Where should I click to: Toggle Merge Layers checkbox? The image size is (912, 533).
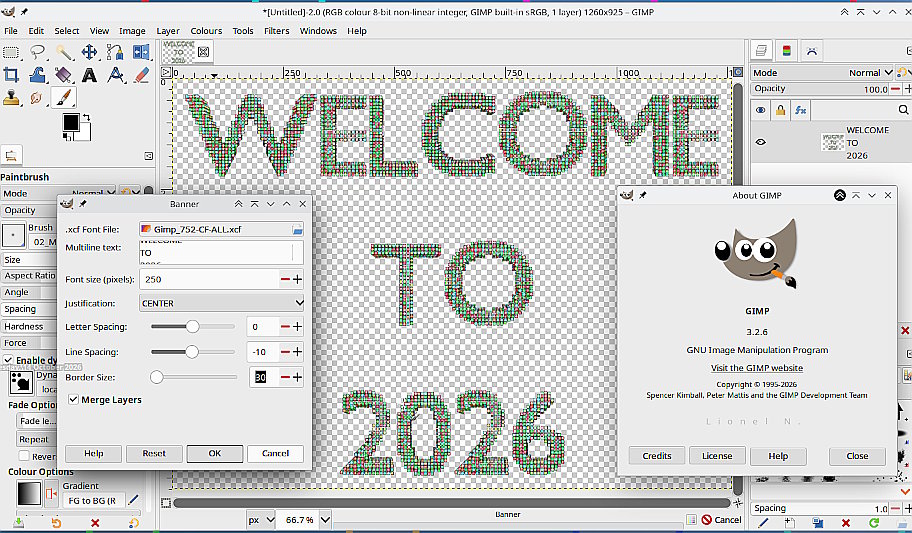point(73,400)
